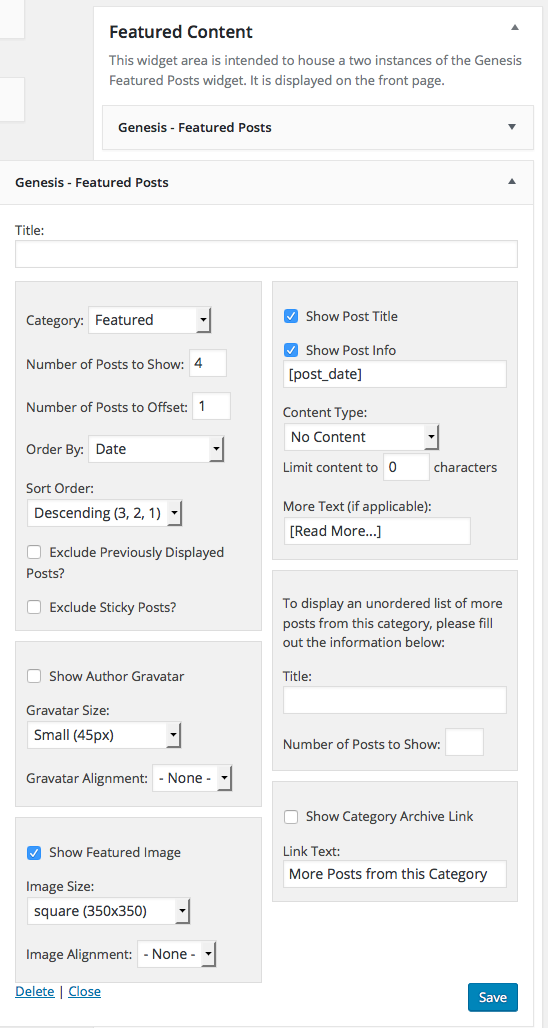
Task: Open the Category dropdown set to Featured
Action: [x=149, y=321]
